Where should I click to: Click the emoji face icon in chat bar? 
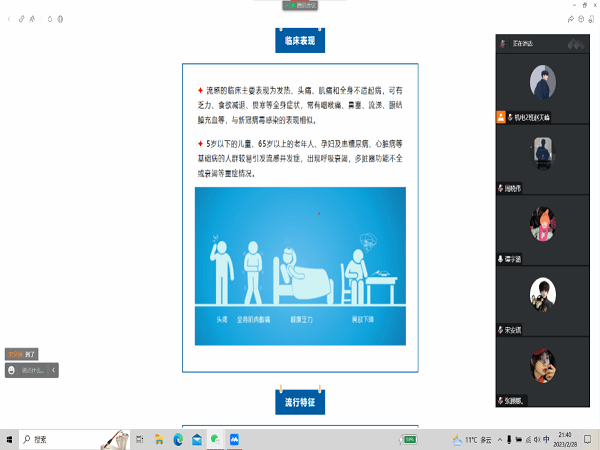pyautogui.click(x=12, y=370)
